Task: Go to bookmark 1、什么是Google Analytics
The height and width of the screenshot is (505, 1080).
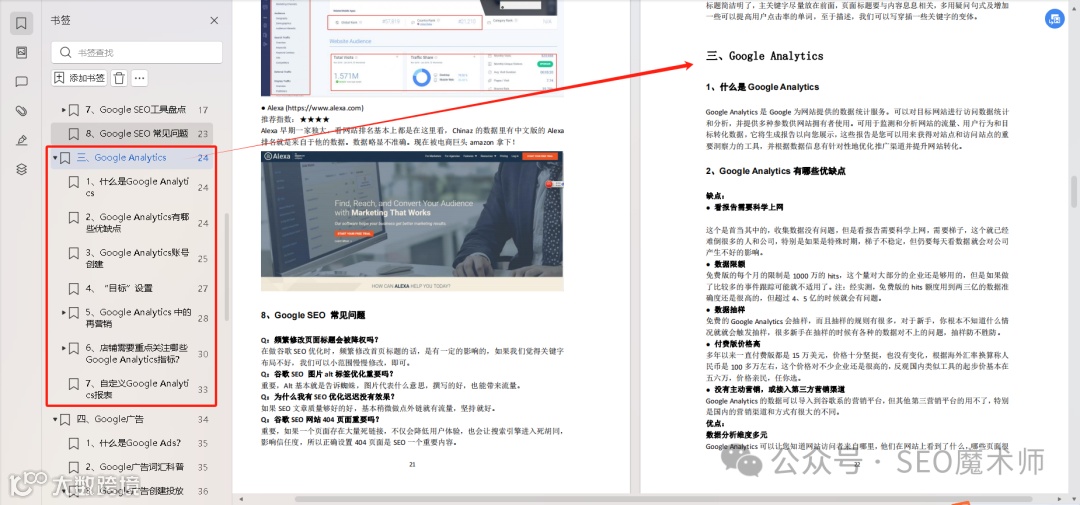Action: click(138, 187)
